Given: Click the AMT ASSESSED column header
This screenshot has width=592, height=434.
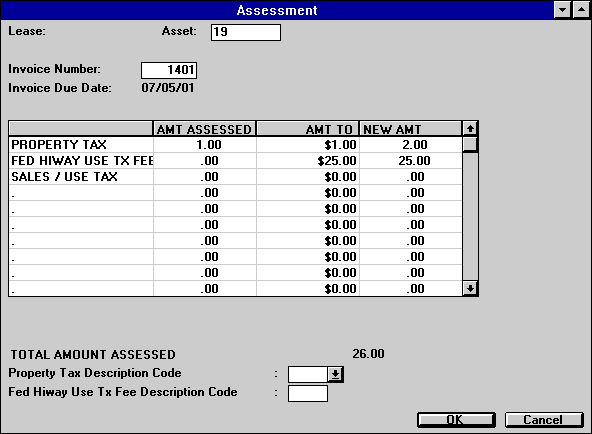Looking at the screenshot, I should pyautogui.click(x=205, y=129).
